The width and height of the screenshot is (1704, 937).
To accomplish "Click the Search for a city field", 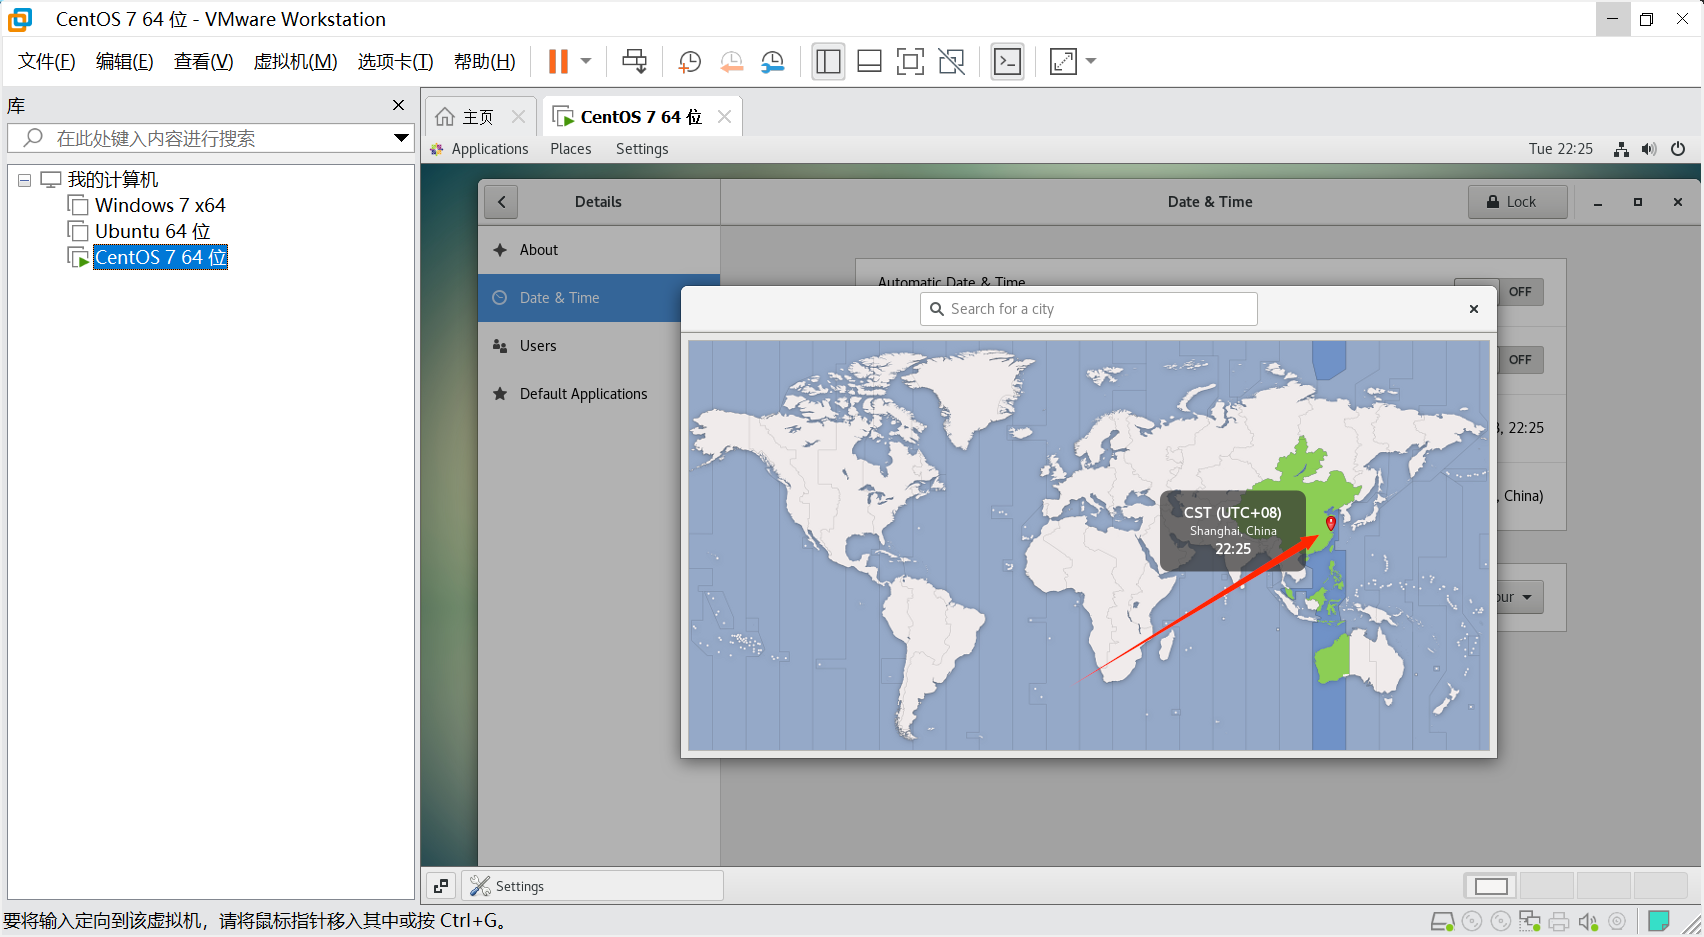I will coord(1088,309).
